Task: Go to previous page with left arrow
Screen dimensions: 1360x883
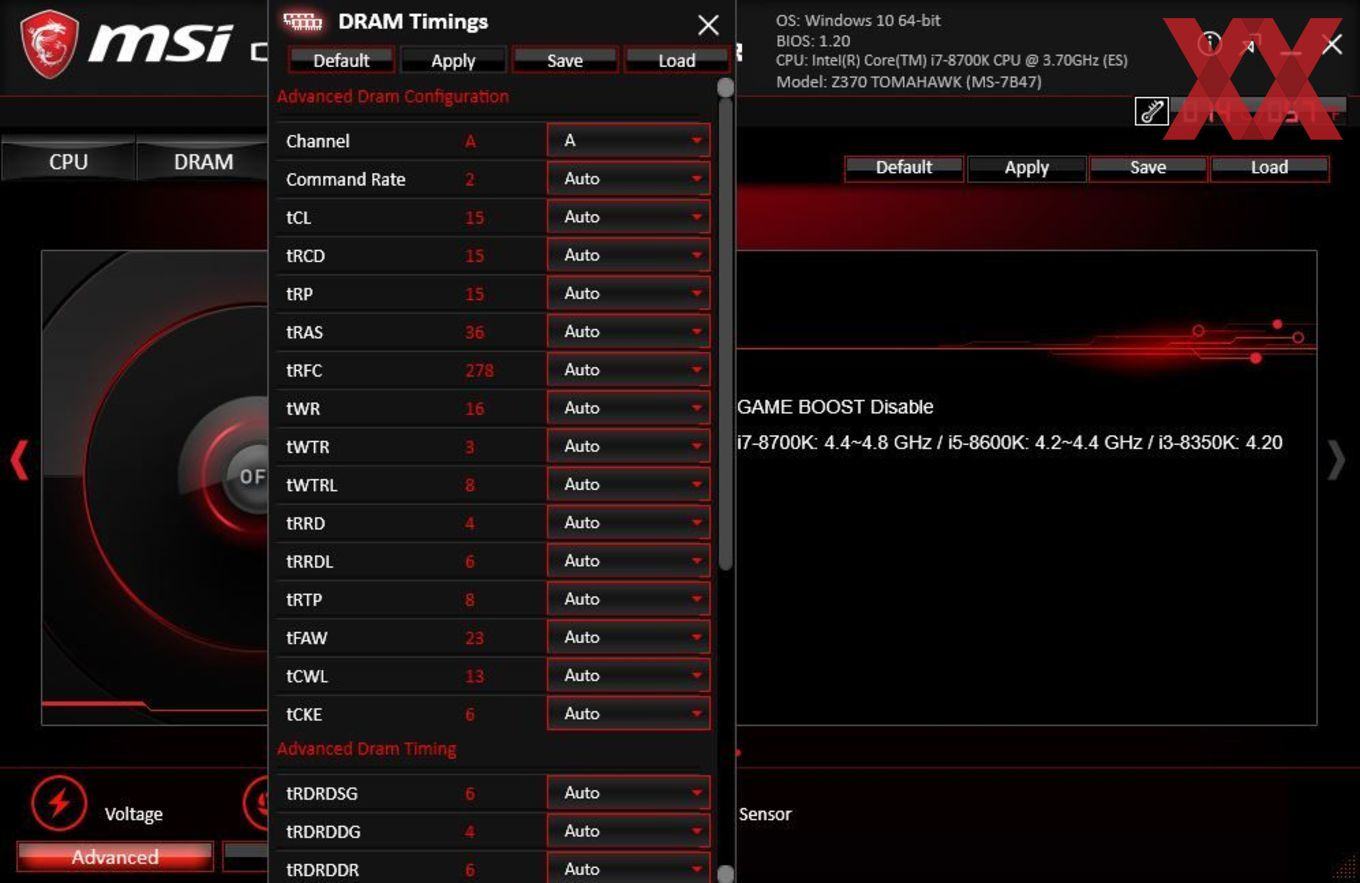Action: 19,461
